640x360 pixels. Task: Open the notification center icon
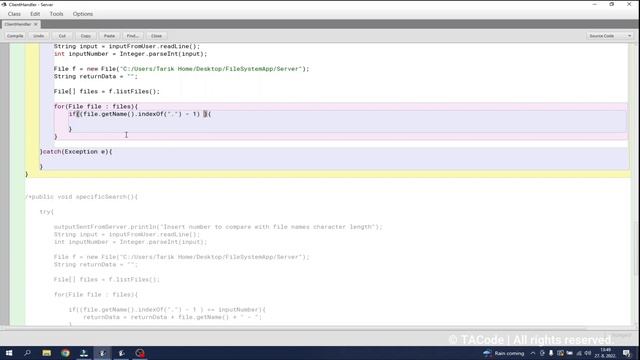click(x=627, y=353)
